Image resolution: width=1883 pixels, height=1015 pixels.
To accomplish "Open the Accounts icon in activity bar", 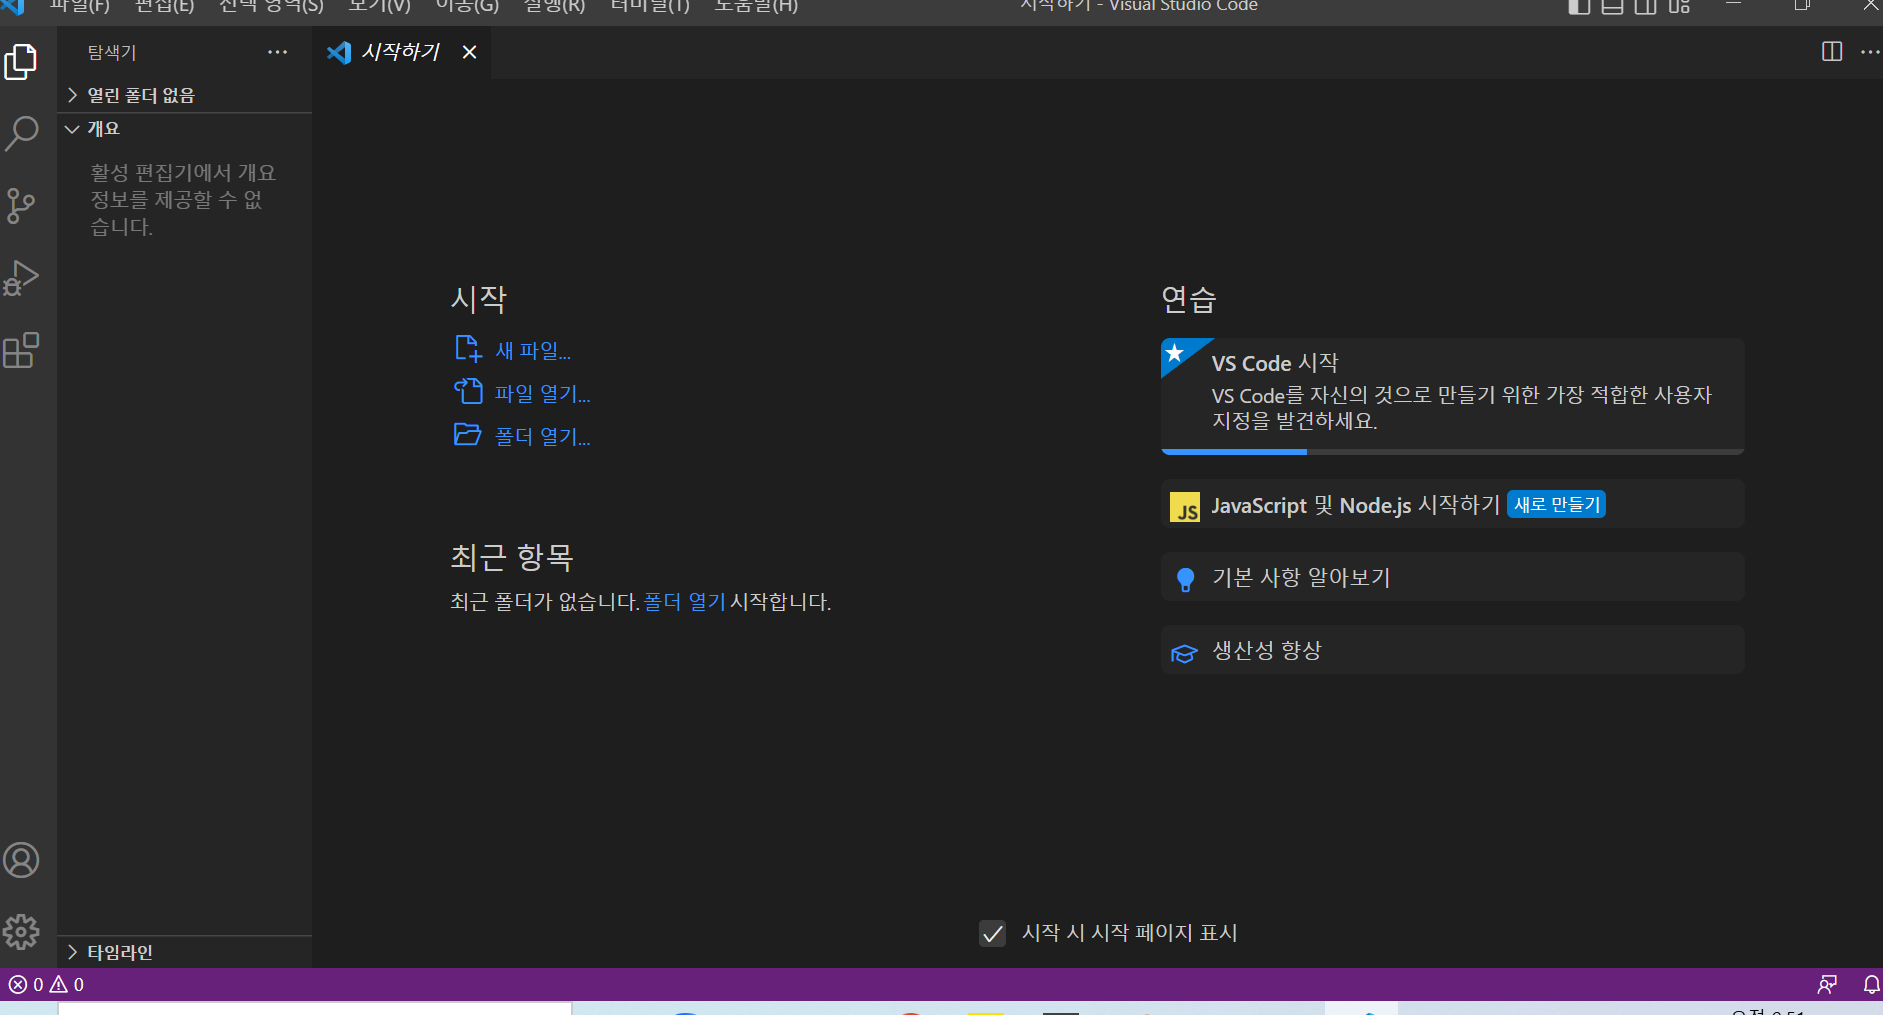I will coord(21,860).
